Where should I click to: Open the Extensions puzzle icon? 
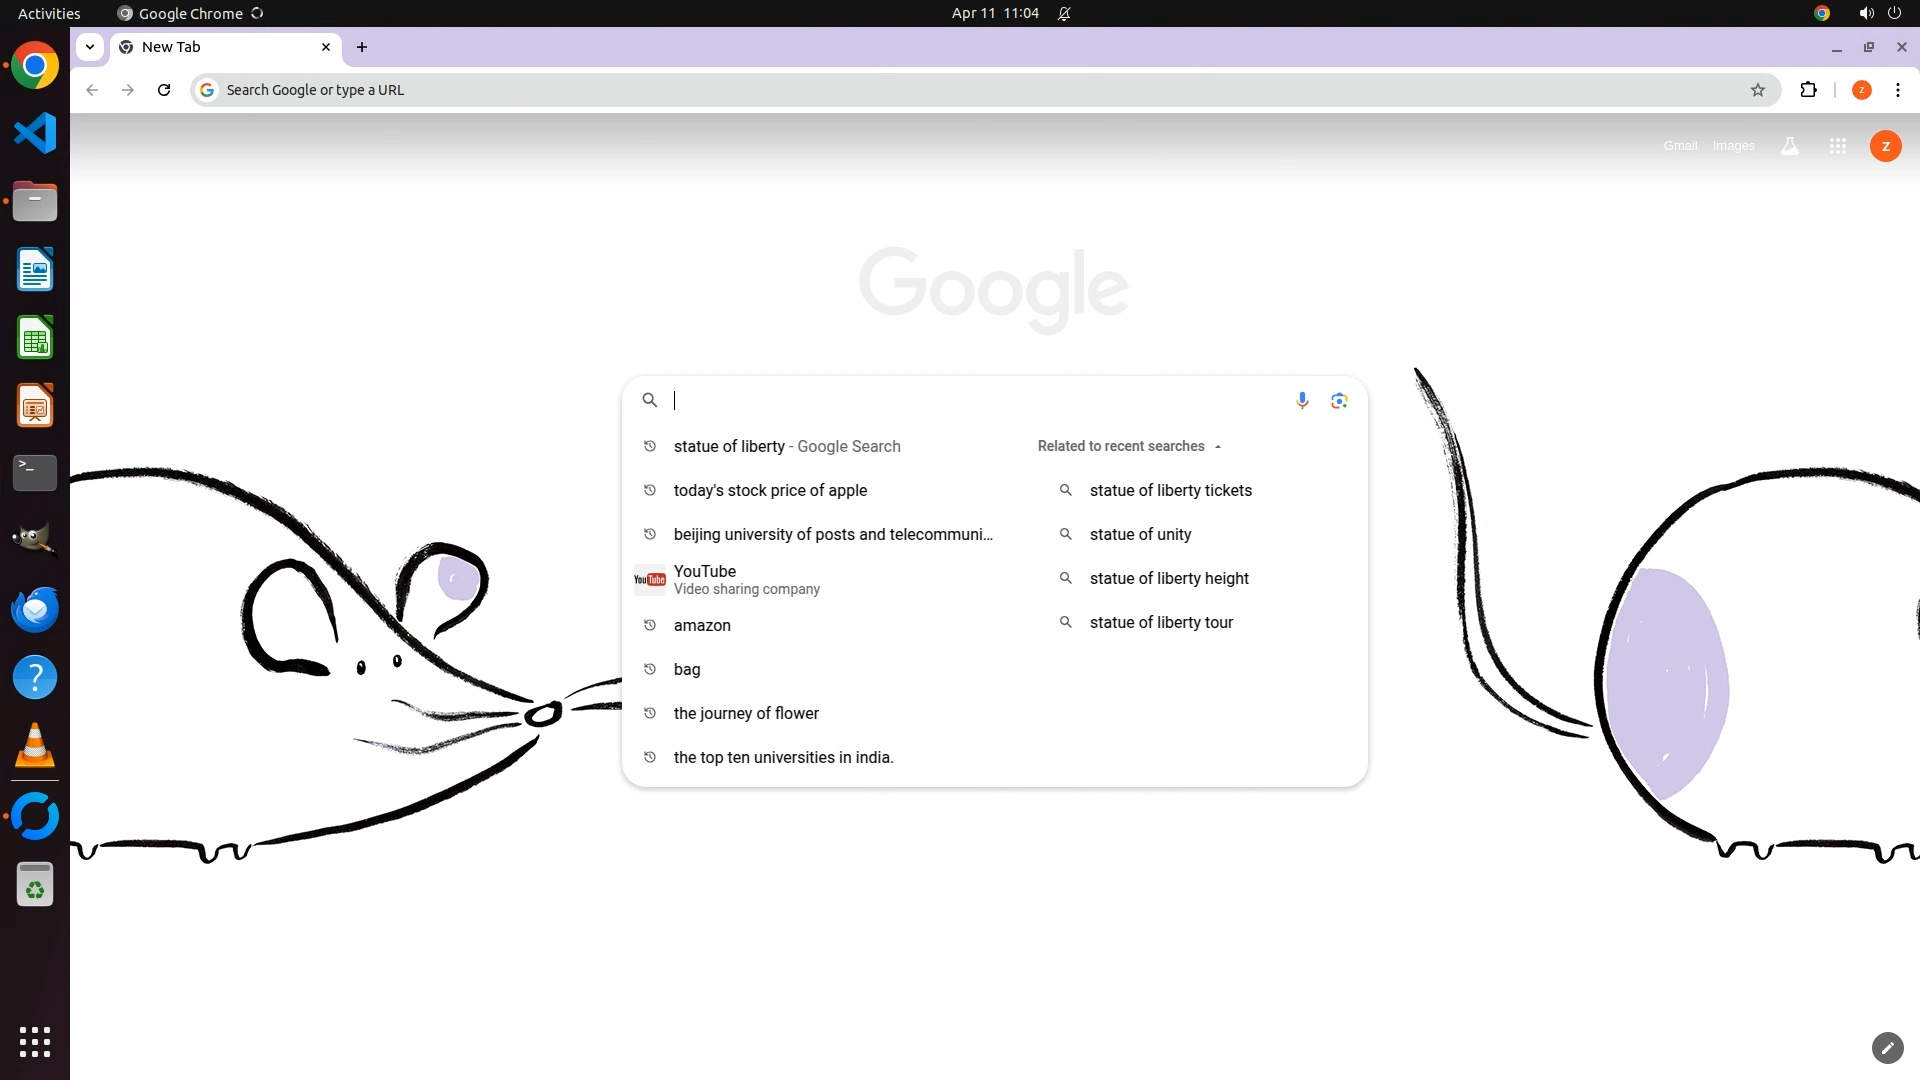[x=1808, y=90]
